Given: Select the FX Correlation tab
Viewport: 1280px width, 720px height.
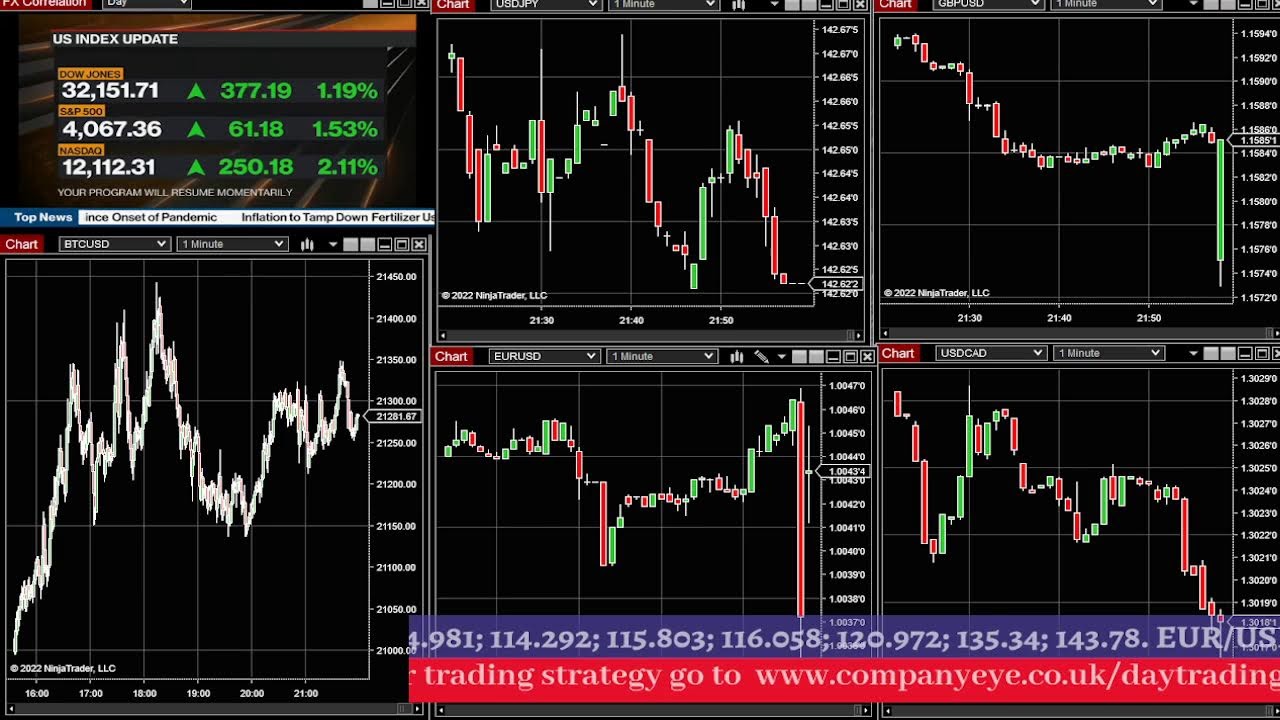Looking at the screenshot, I should [x=44, y=4].
